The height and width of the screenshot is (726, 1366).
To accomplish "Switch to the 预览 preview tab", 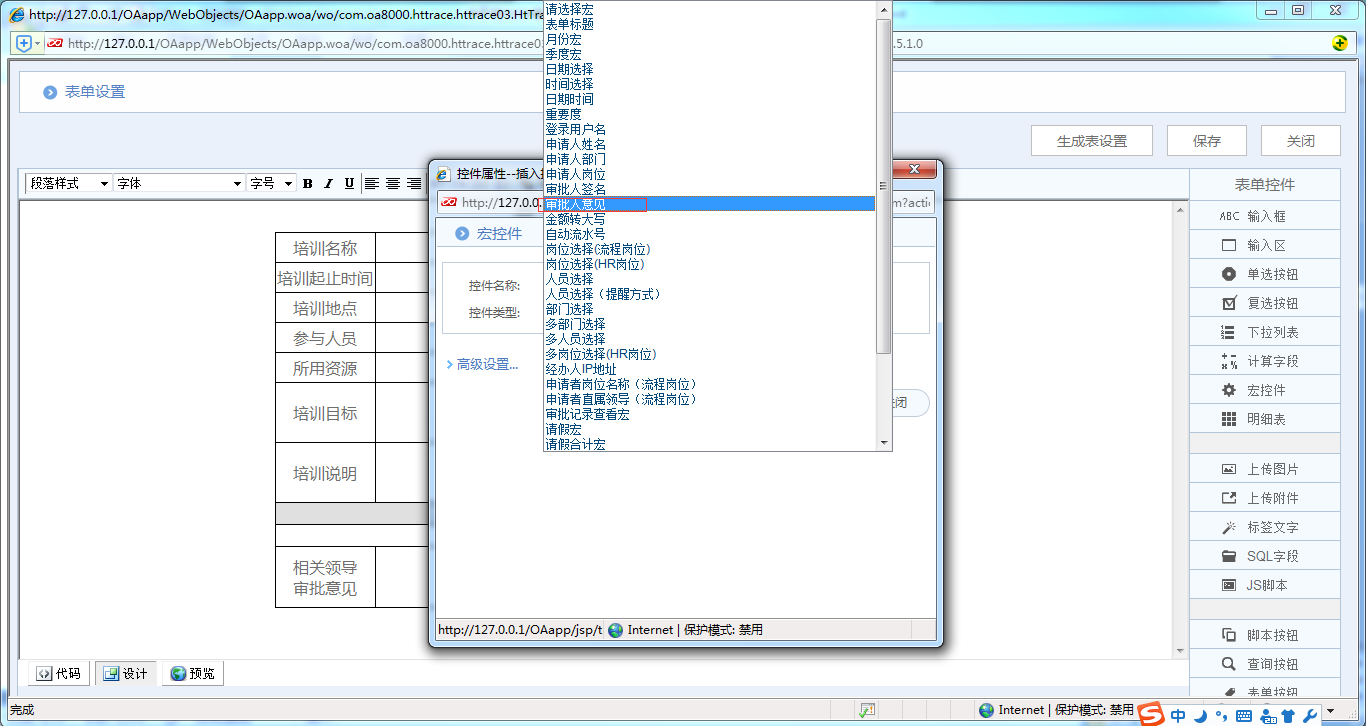I will pos(192,673).
